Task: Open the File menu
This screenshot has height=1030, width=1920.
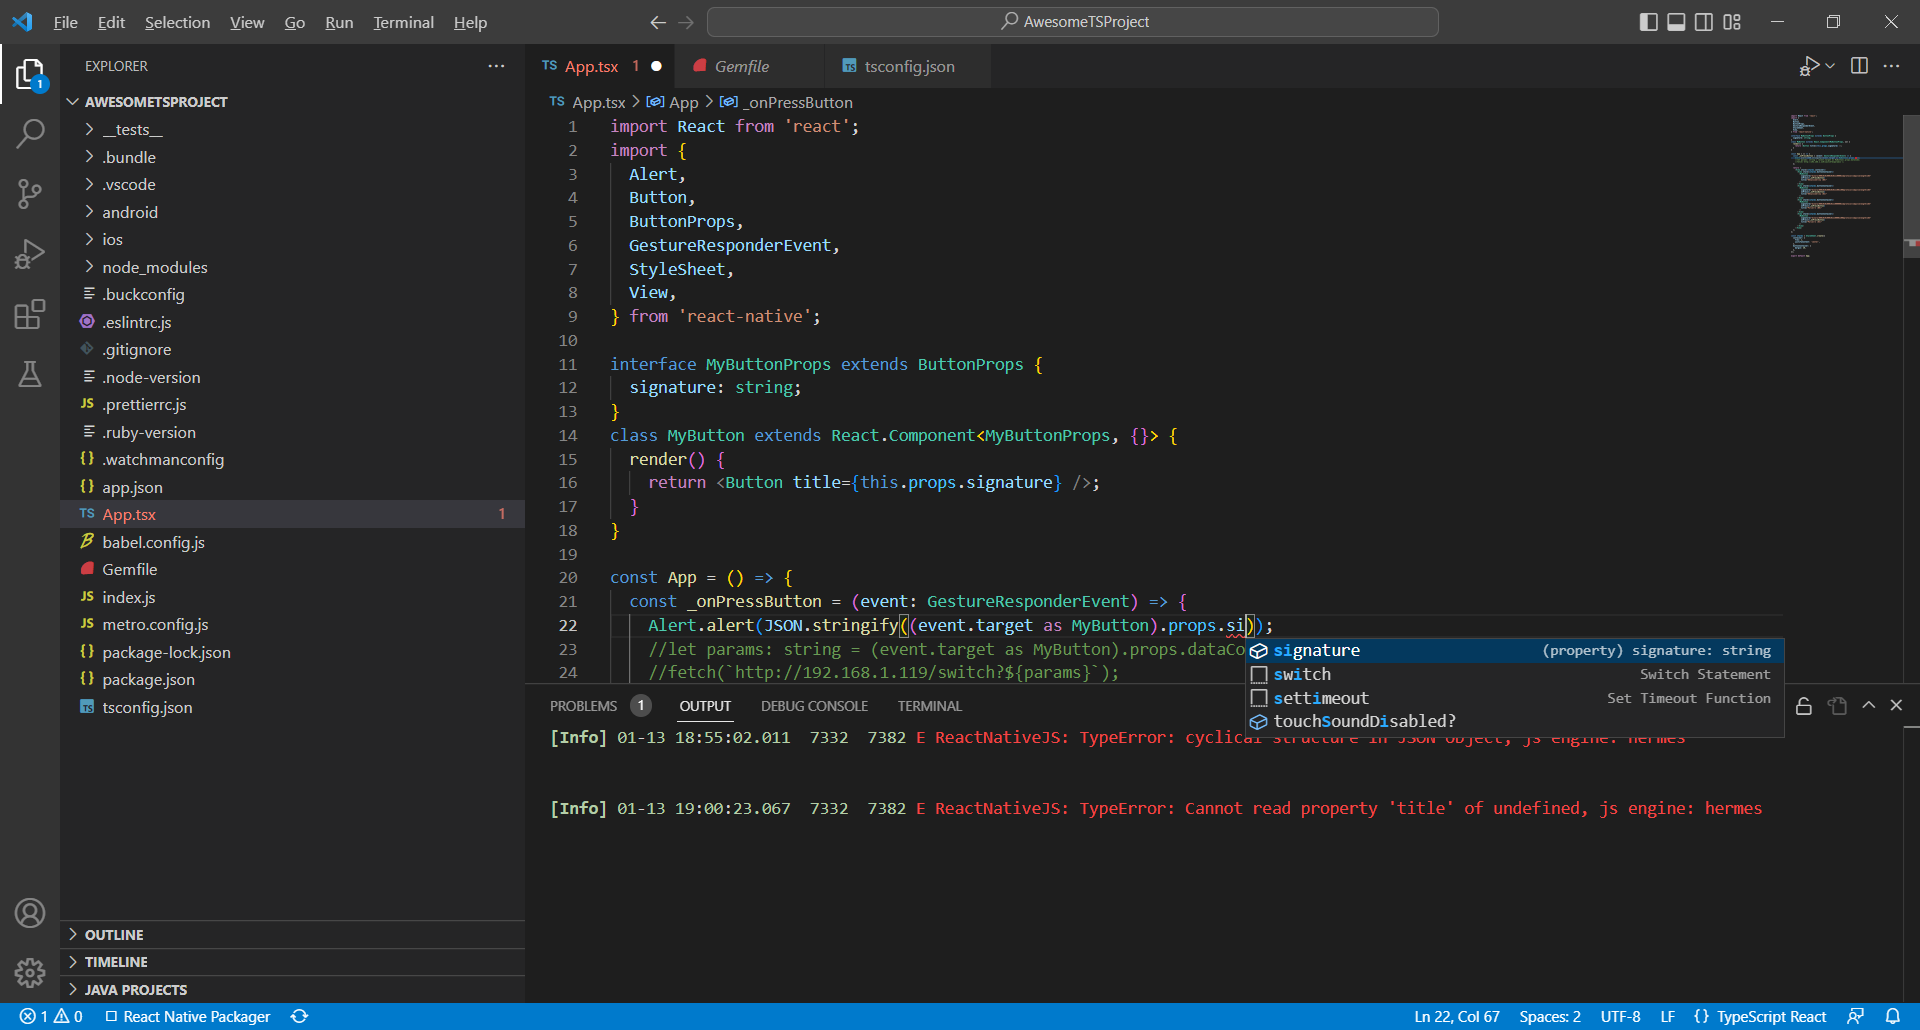Action: pos(66,22)
